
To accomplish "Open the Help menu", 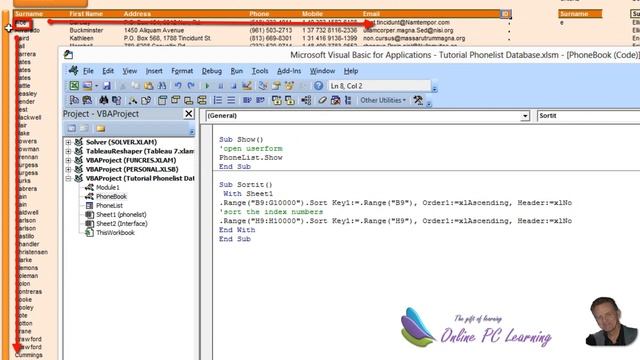I will 351,71.
